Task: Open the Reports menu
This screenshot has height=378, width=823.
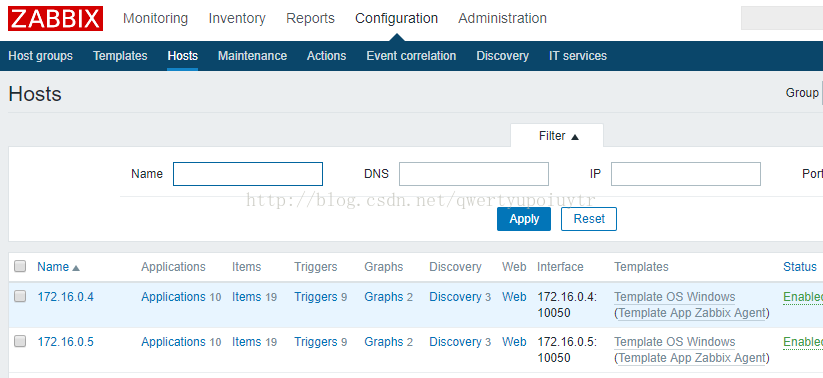Action: (310, 18)
